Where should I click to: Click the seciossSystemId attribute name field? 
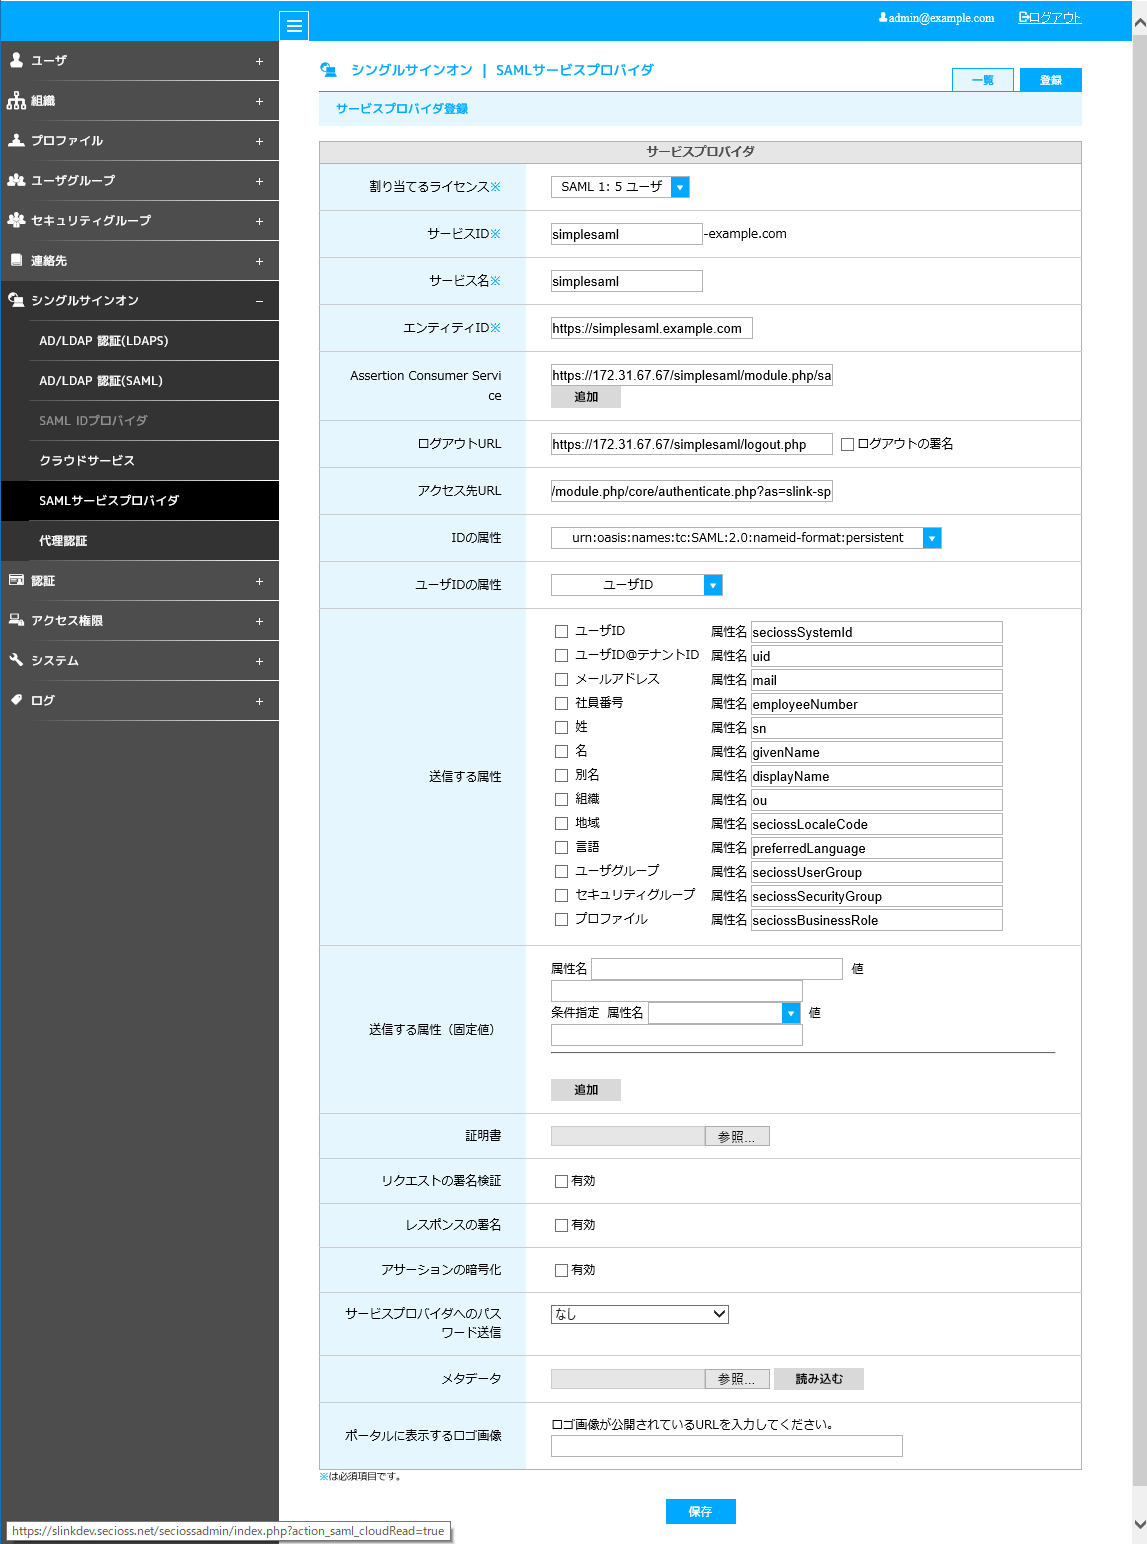[877, 632]
